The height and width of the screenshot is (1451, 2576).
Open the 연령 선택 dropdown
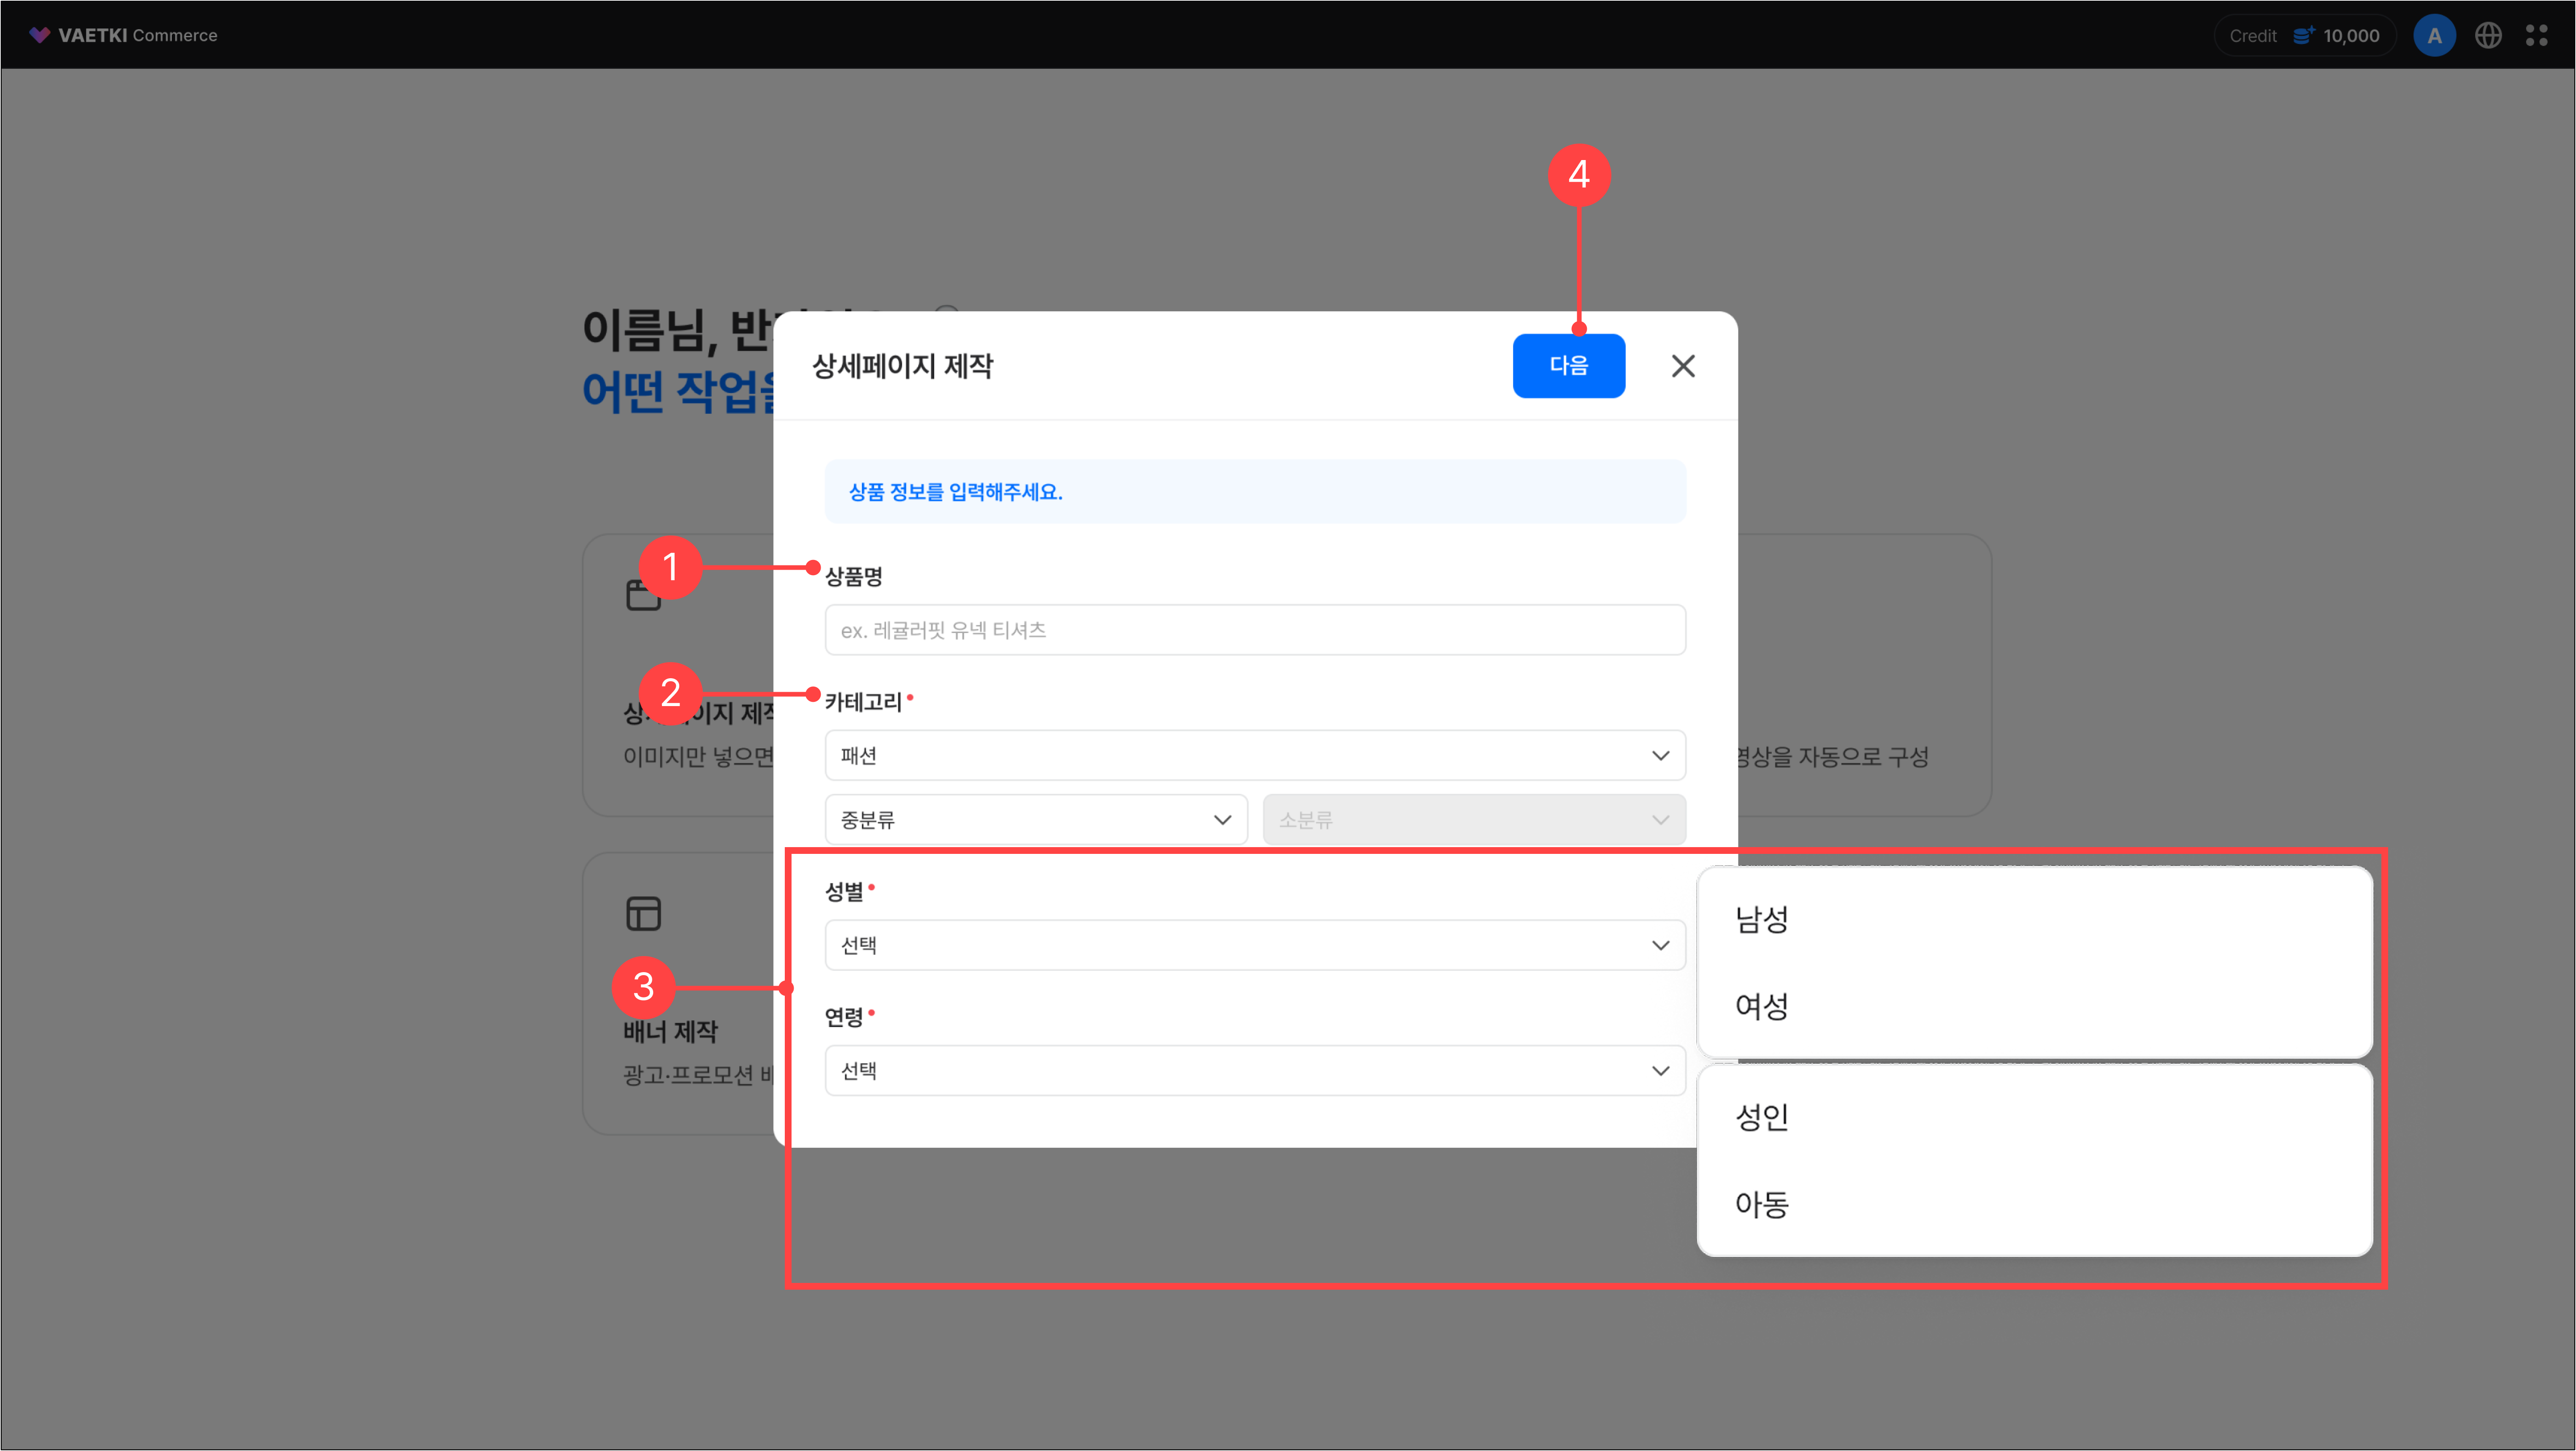coord(1255,1071)
